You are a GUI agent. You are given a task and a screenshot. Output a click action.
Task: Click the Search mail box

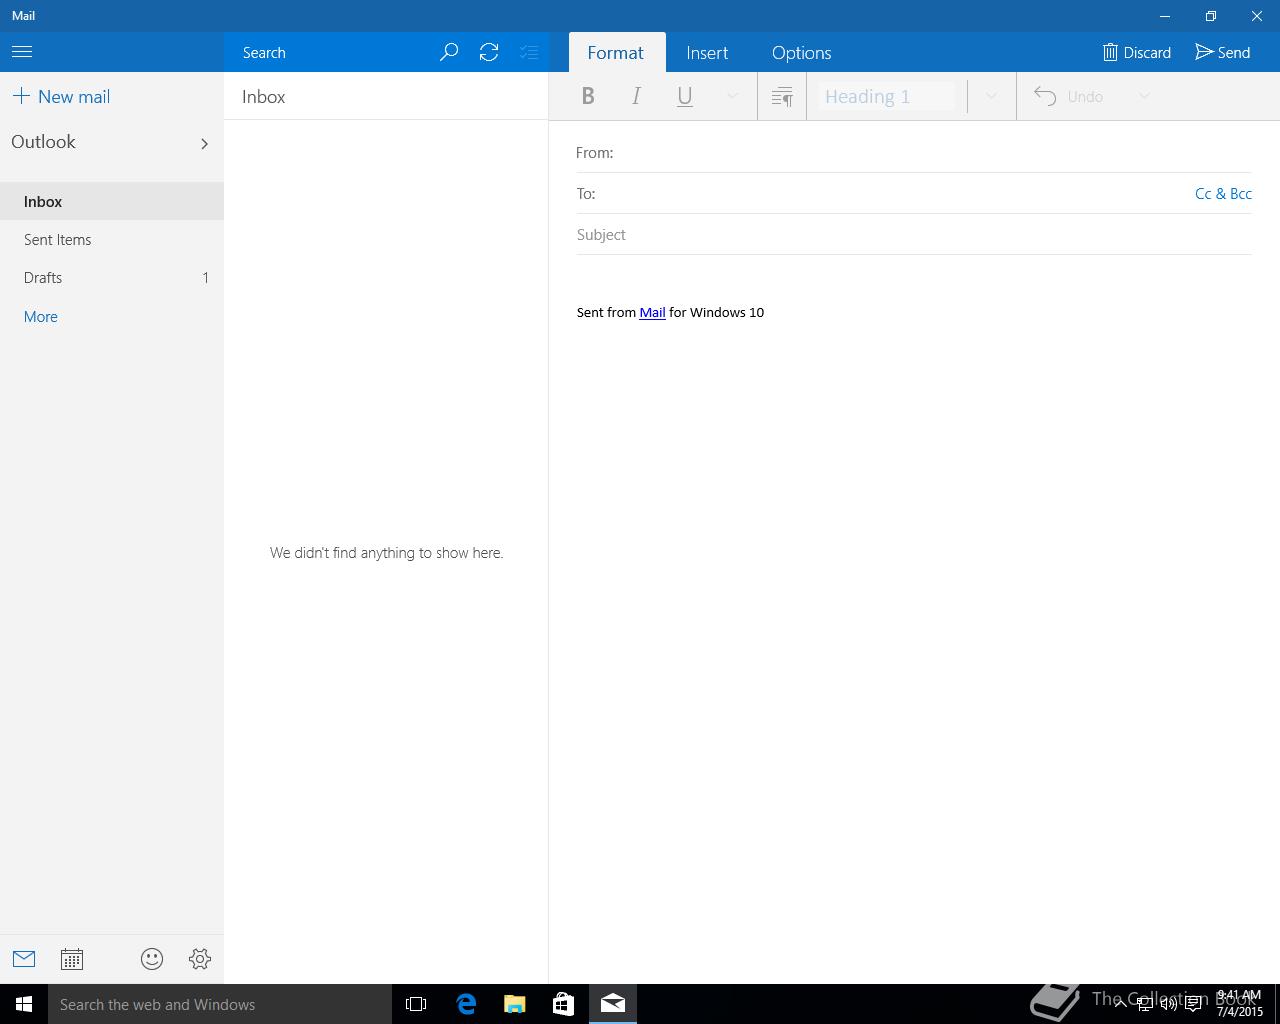330,52
